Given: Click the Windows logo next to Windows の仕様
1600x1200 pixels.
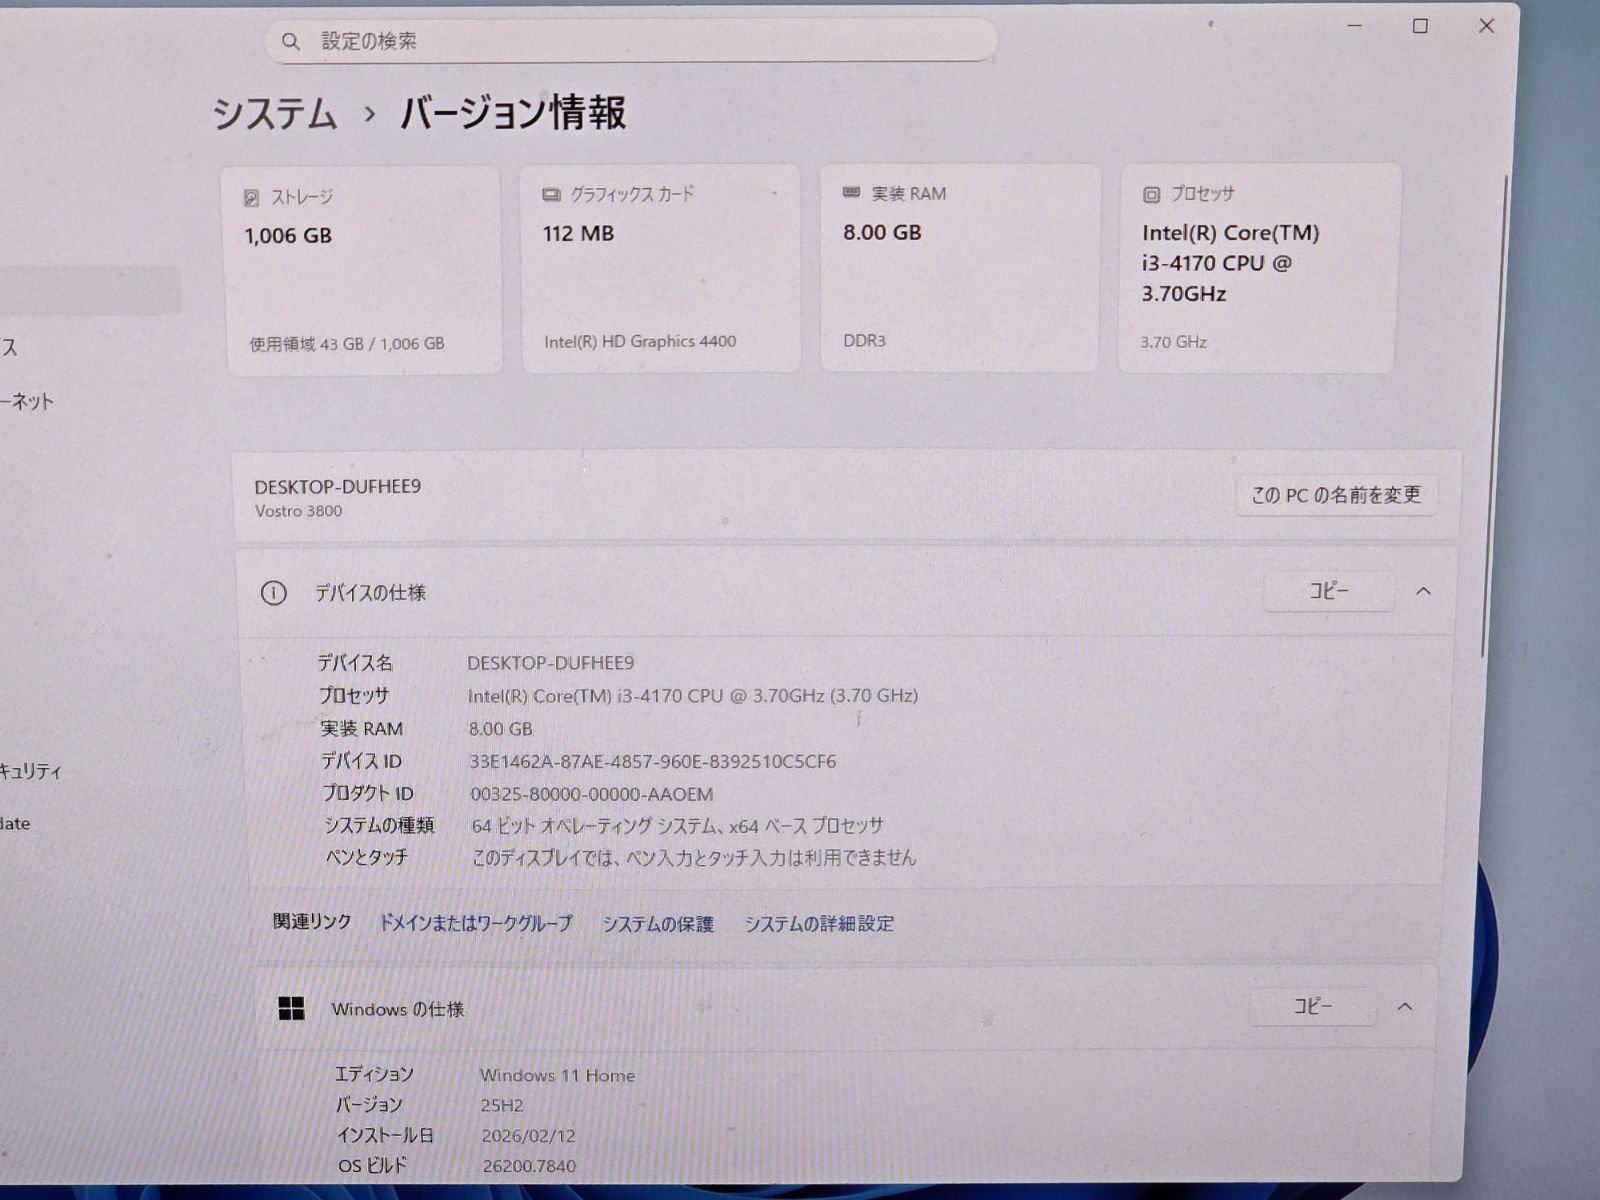Looking at the screenshot, I should (x=292, y=1010).
